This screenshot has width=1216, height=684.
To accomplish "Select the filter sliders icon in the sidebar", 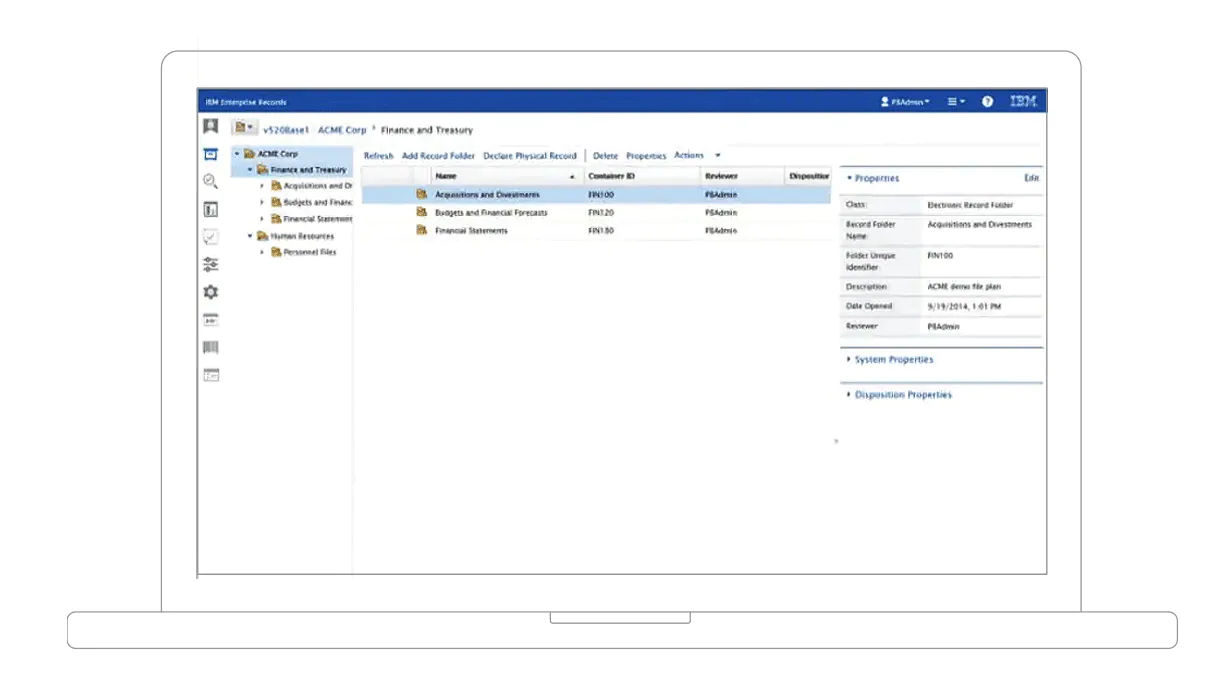I will [212, 262].
